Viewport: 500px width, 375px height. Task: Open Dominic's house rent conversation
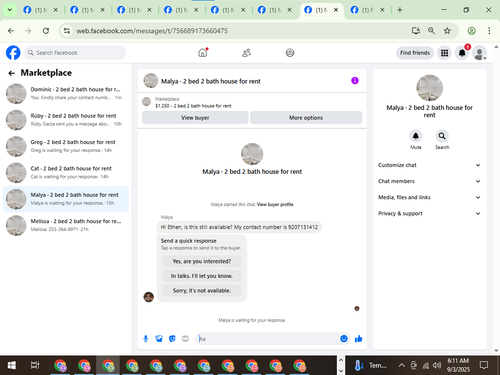coord(66,93)
